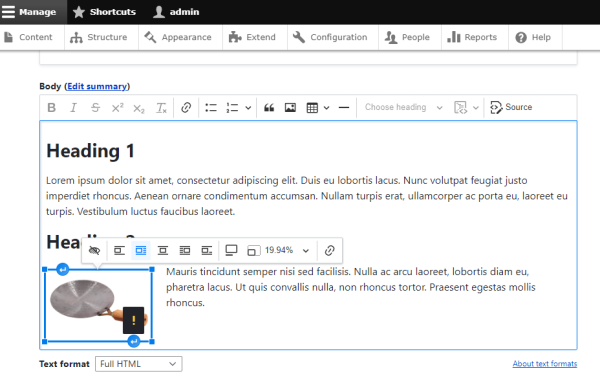Switch to Source editing mode
Screen dimensions: 600x378
click(511, 108)
